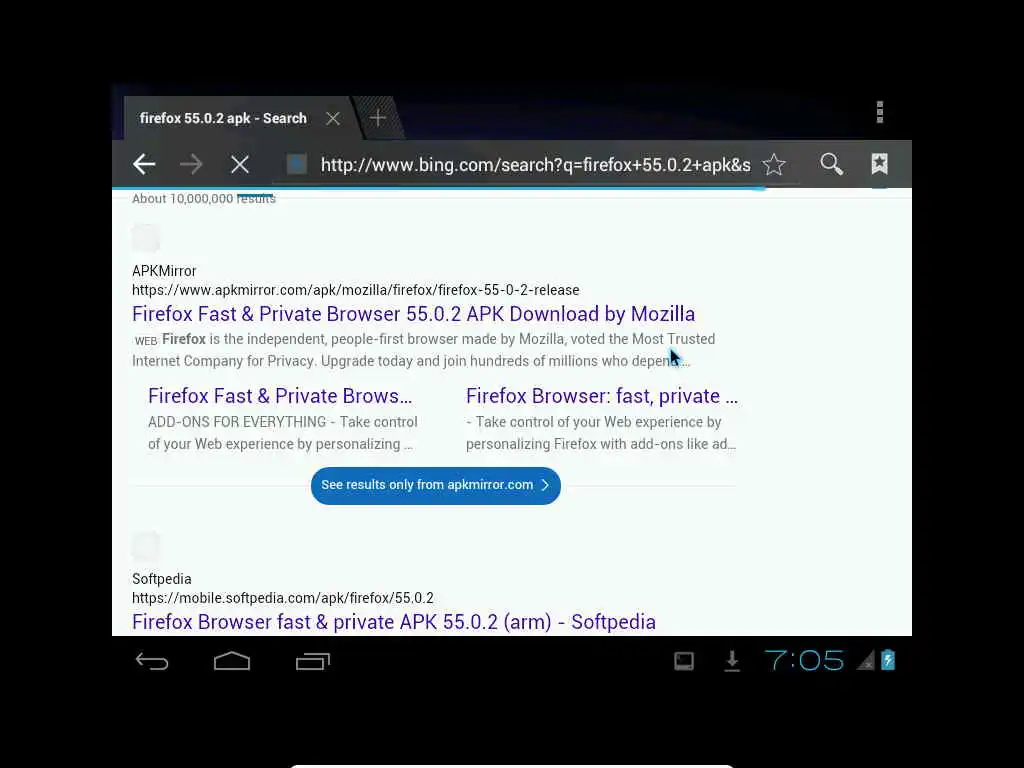Open a new tab with the plus button

pos(377,118)
